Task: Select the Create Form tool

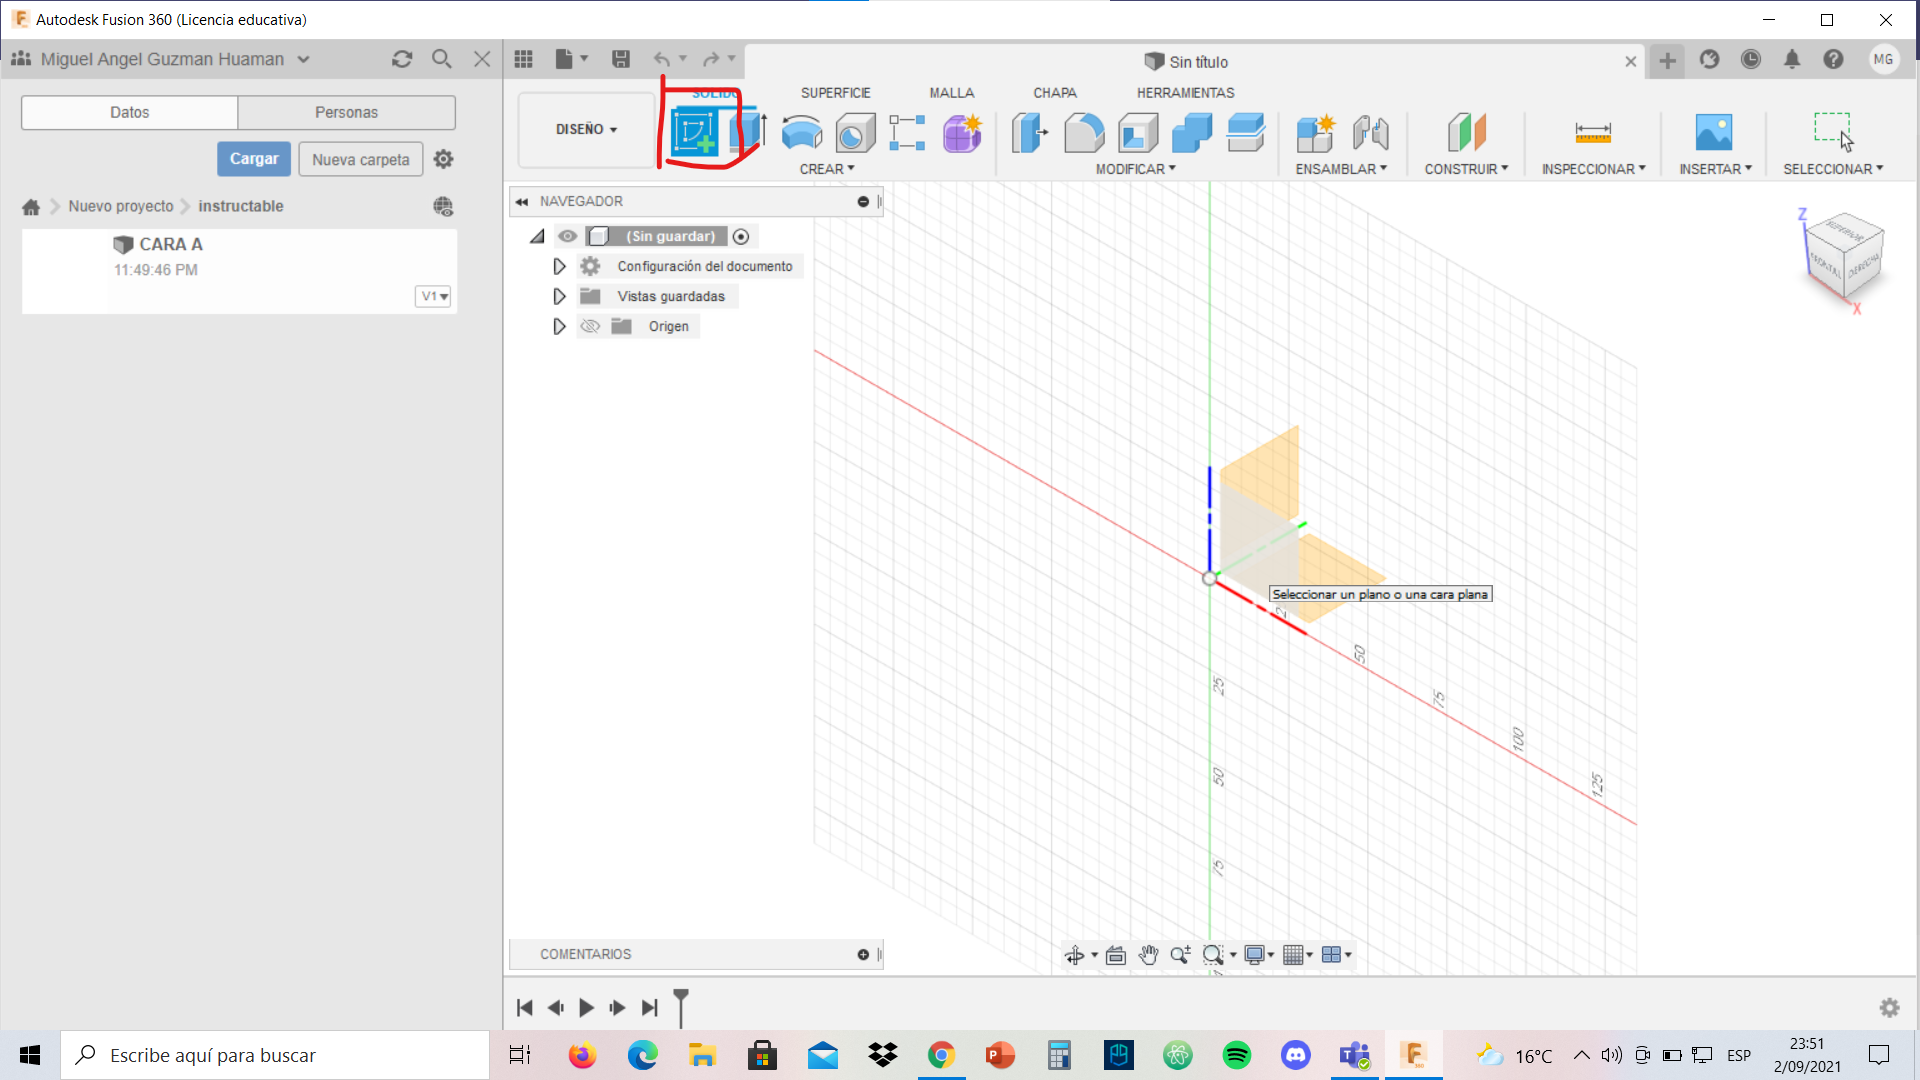Action: point(962,132)
